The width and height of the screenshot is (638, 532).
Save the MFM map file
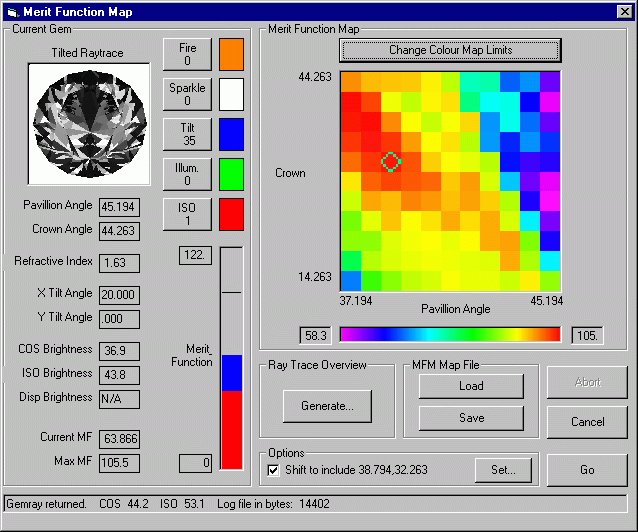(471, 418)
